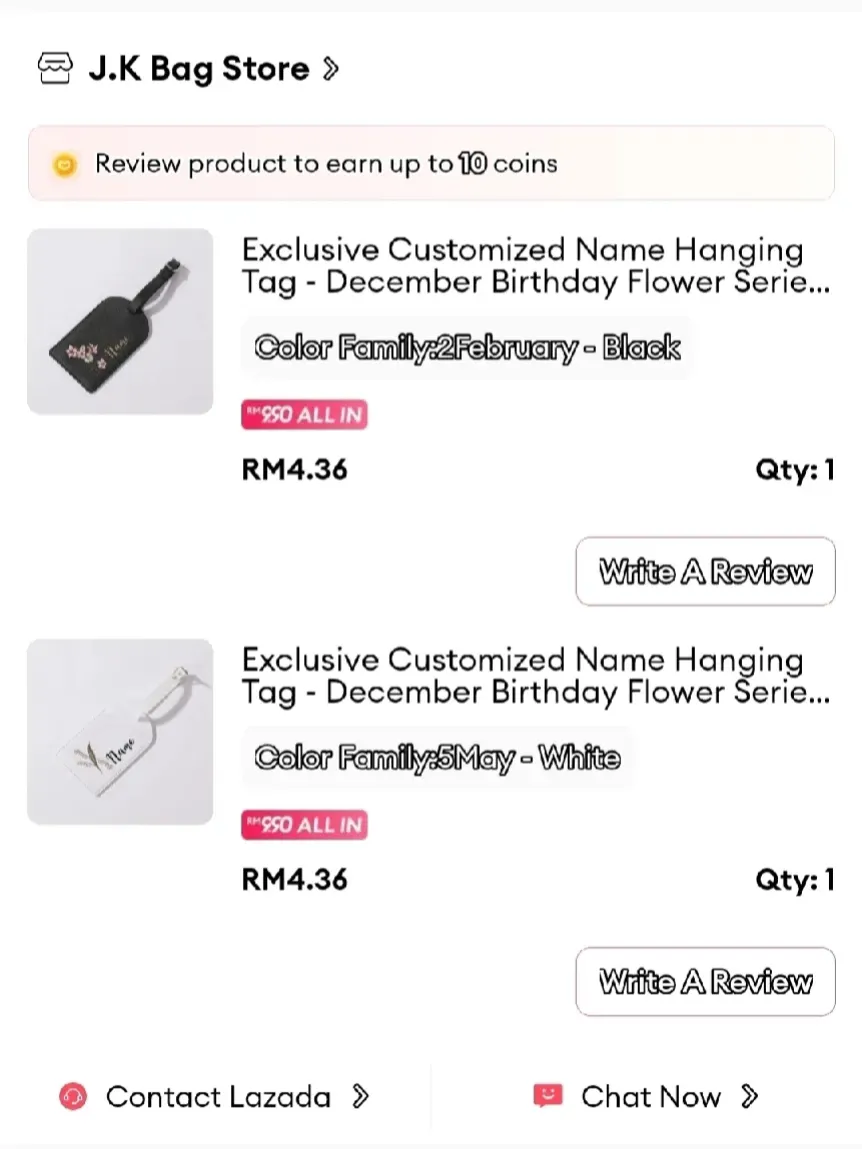Screen dimensions: 862x1149
Task: Open the white tag product title text
Action: [x=535, y=675]
